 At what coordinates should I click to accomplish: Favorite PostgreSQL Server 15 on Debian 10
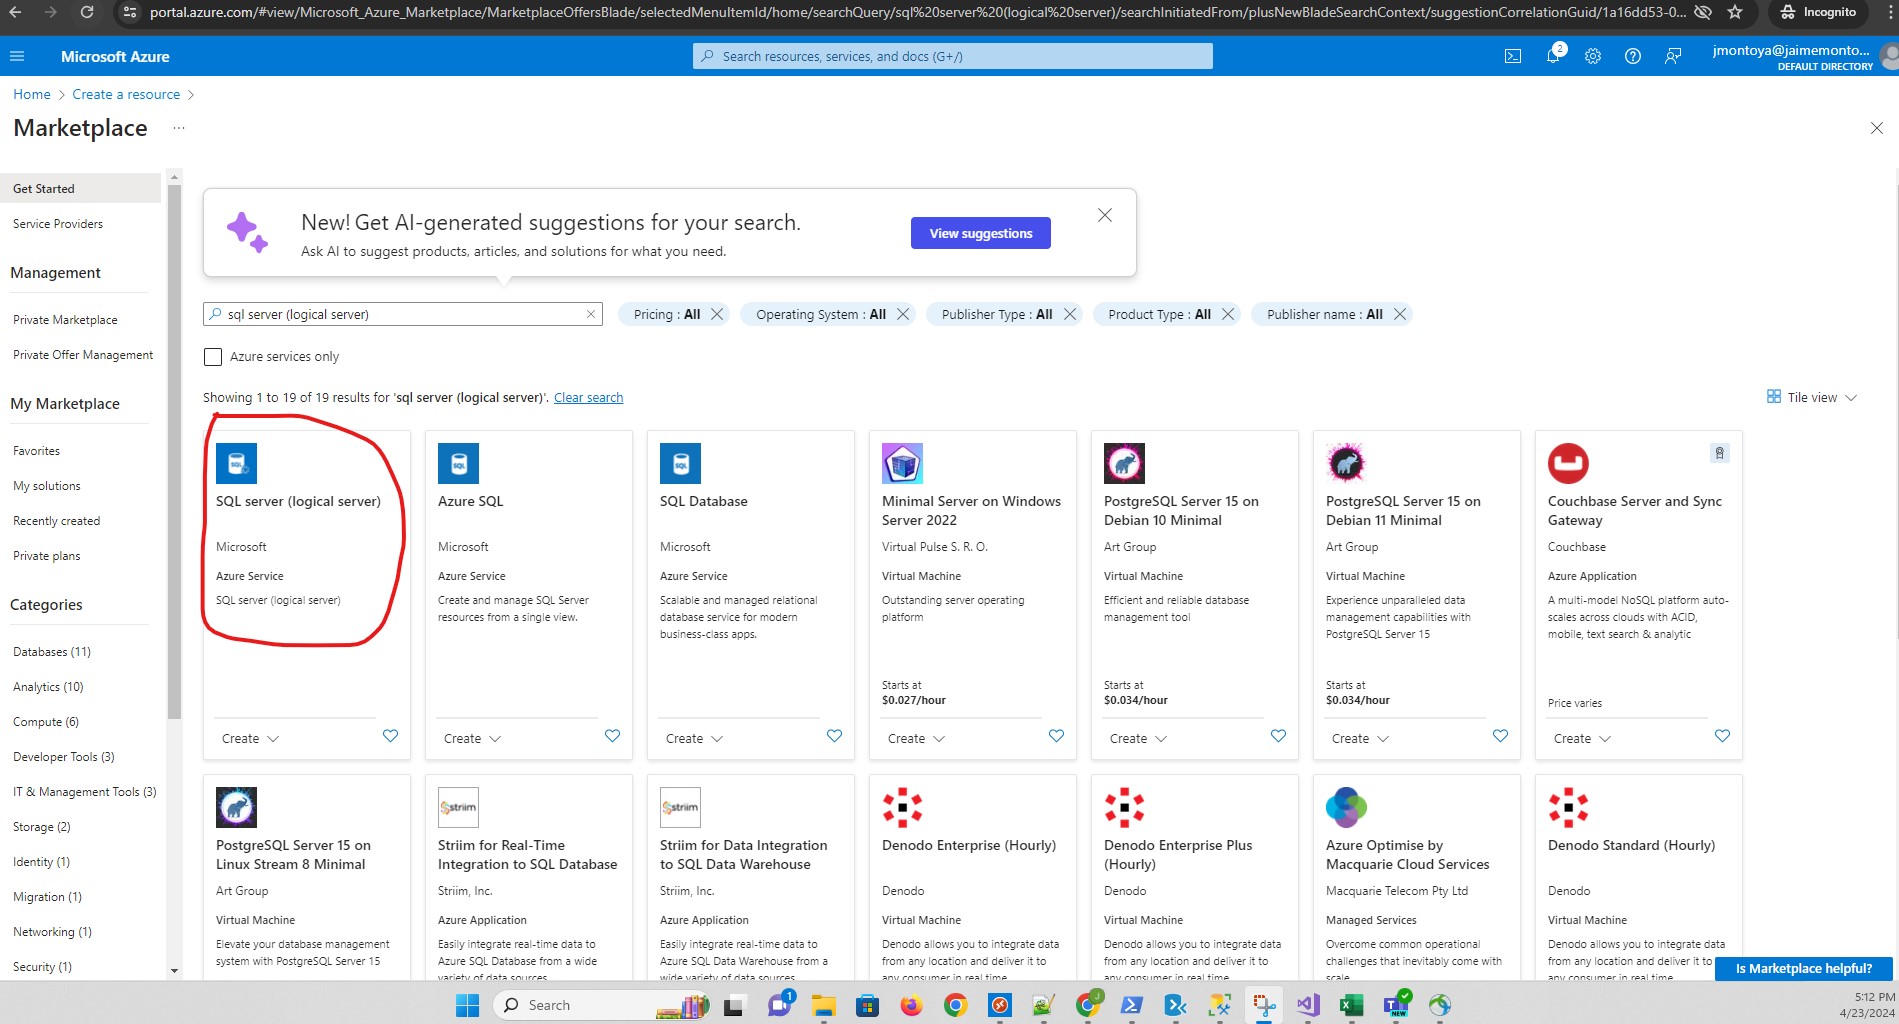pyautogui.click(x=1278, y=736)
